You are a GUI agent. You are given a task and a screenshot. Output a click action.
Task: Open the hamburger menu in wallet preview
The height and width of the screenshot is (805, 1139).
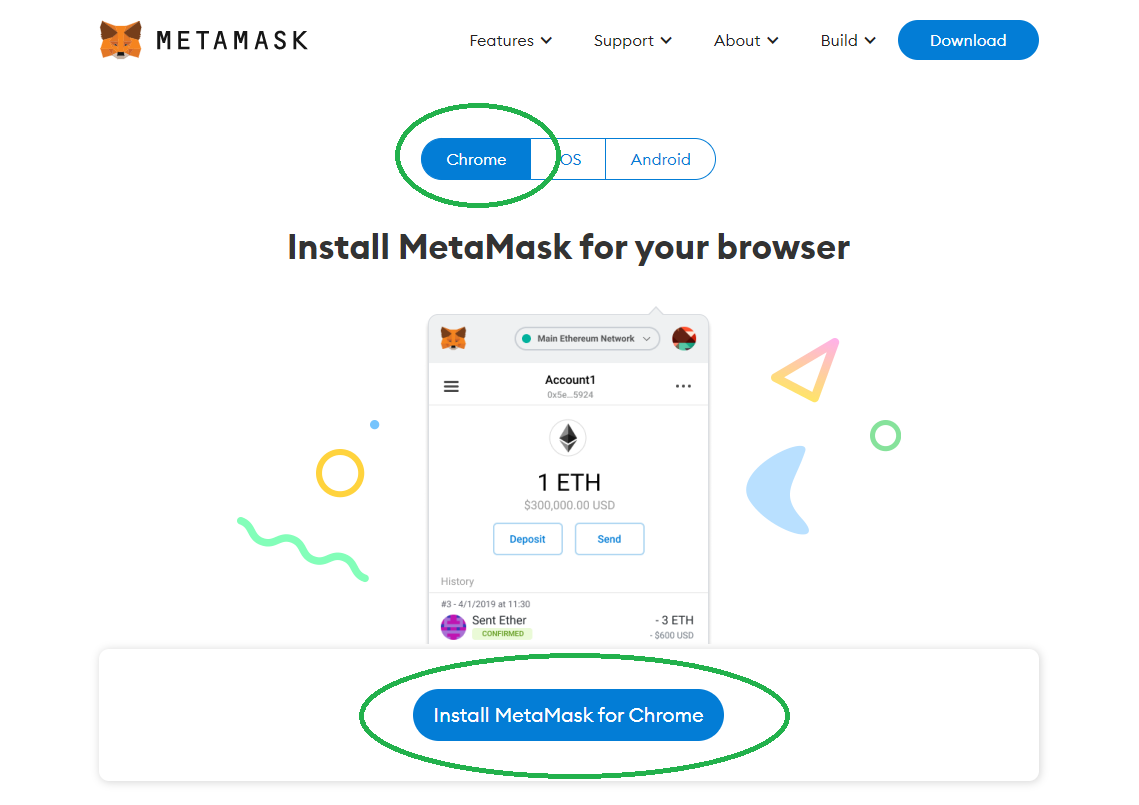coord(451,387)
